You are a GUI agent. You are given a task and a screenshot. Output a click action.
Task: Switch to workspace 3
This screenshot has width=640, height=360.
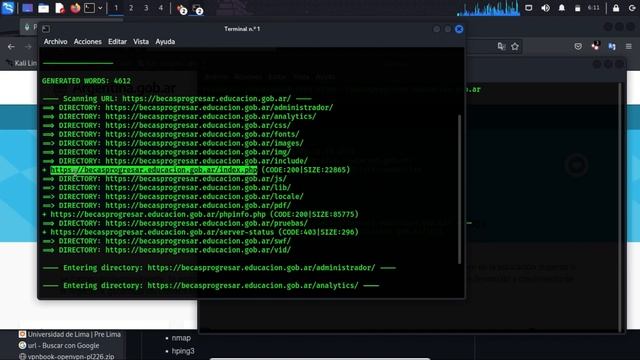(146, 8)
